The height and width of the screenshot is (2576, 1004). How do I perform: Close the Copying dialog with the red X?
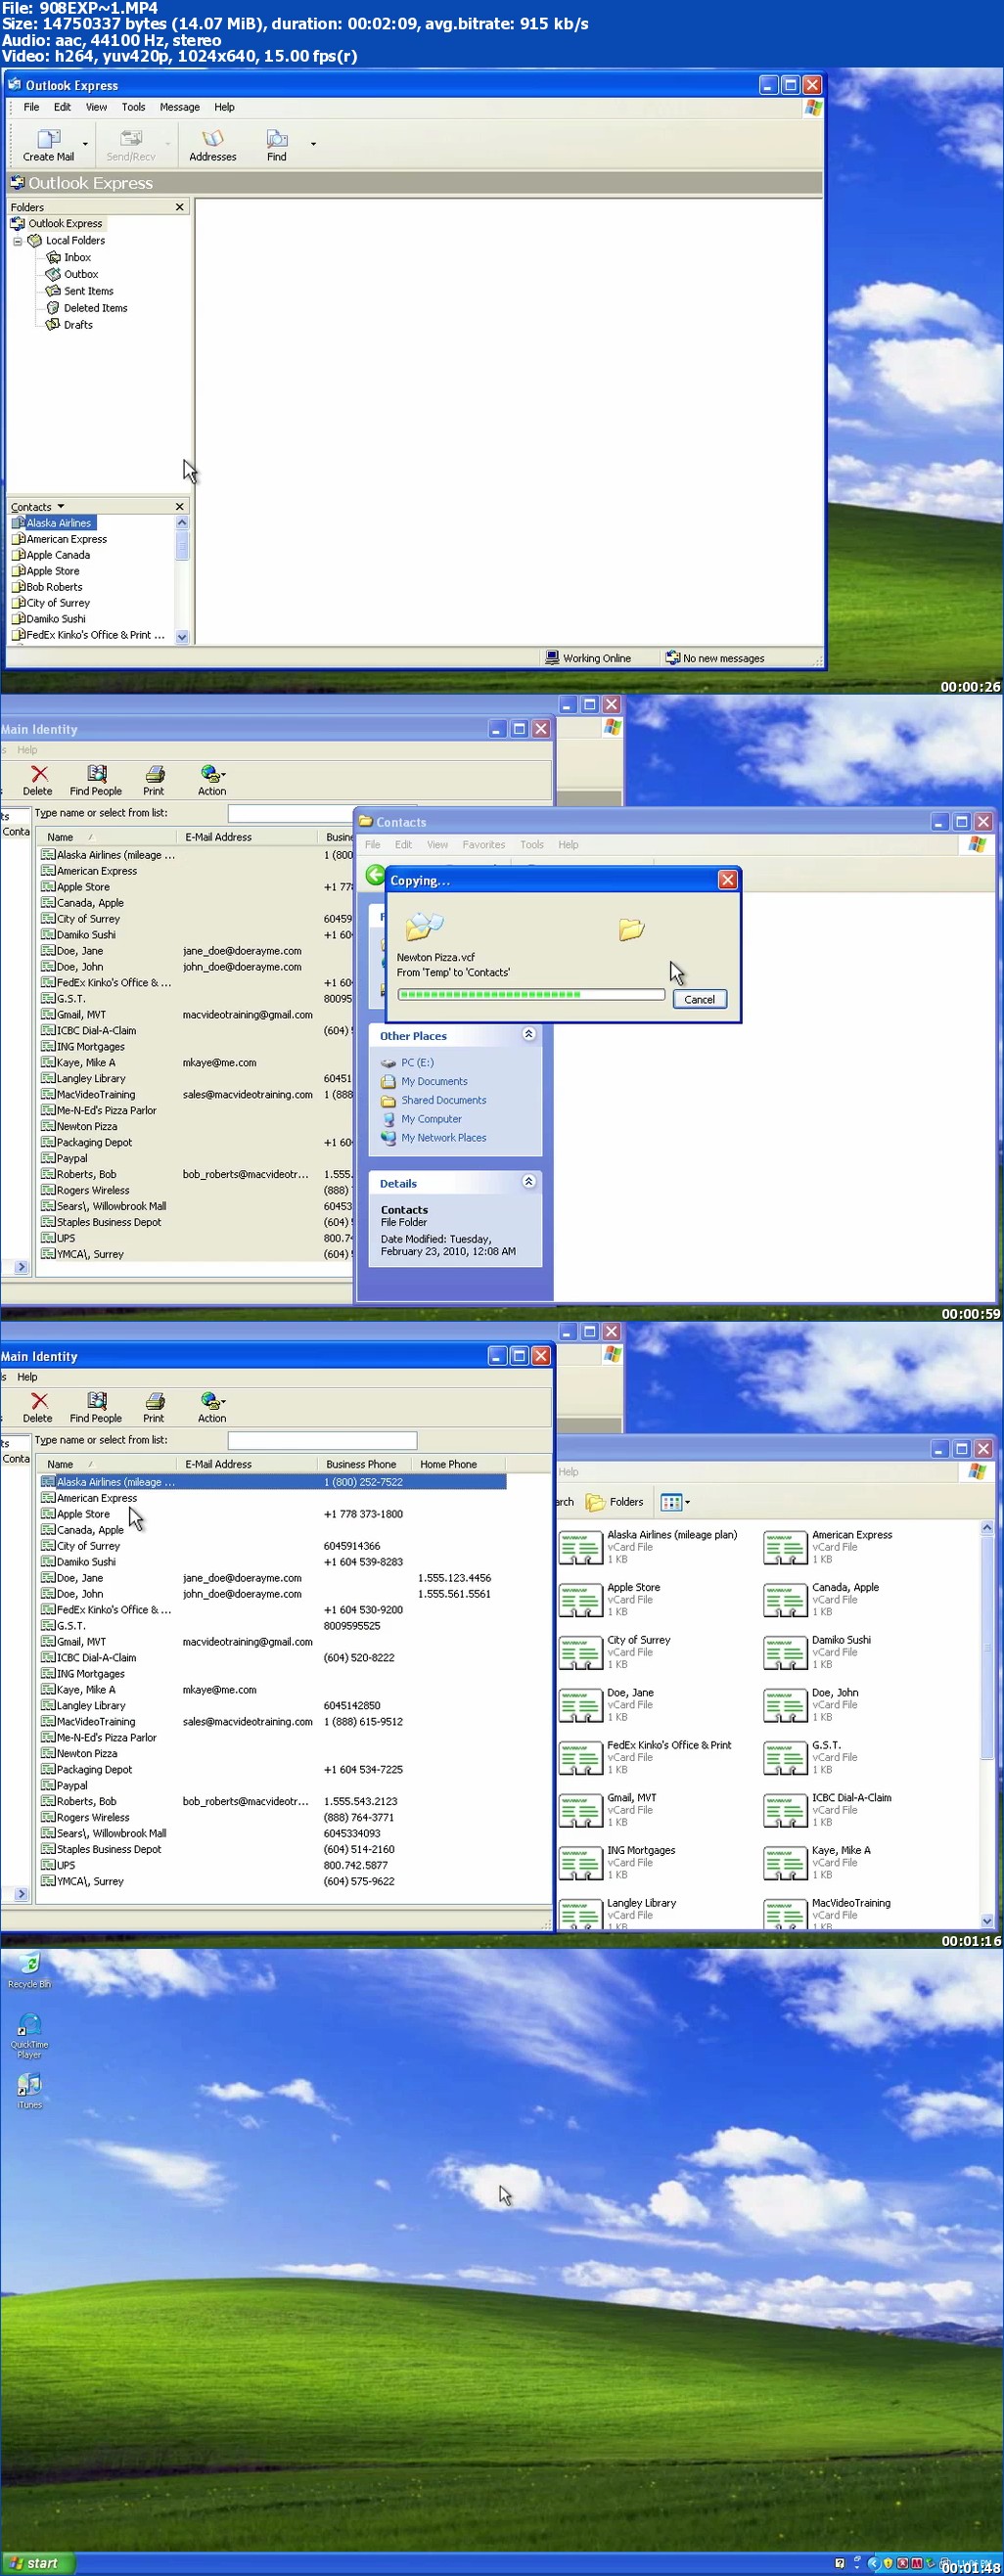click(x=727, y=880)
